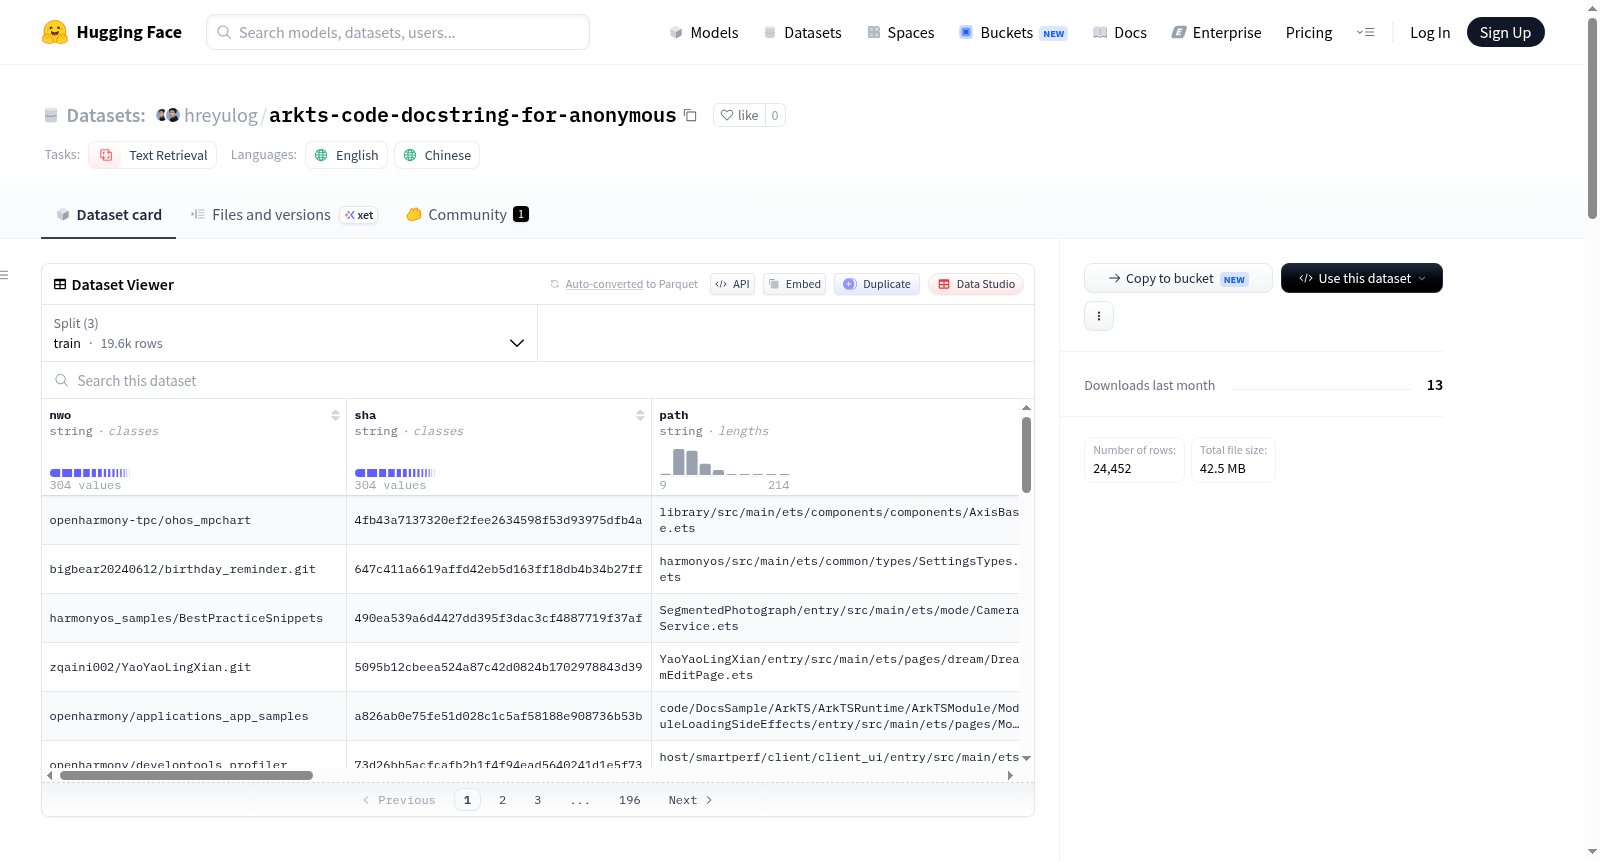Open the Buckets page
Viewport: 1600px width, 861px height.
point(1013,32)
